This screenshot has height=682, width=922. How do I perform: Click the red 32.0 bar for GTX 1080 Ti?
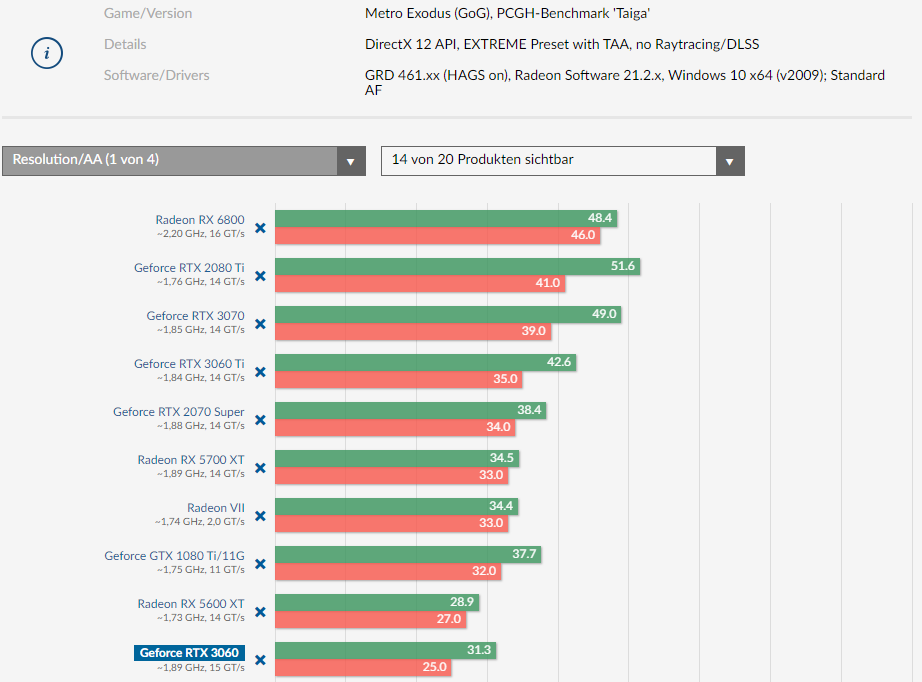(388, 571)
